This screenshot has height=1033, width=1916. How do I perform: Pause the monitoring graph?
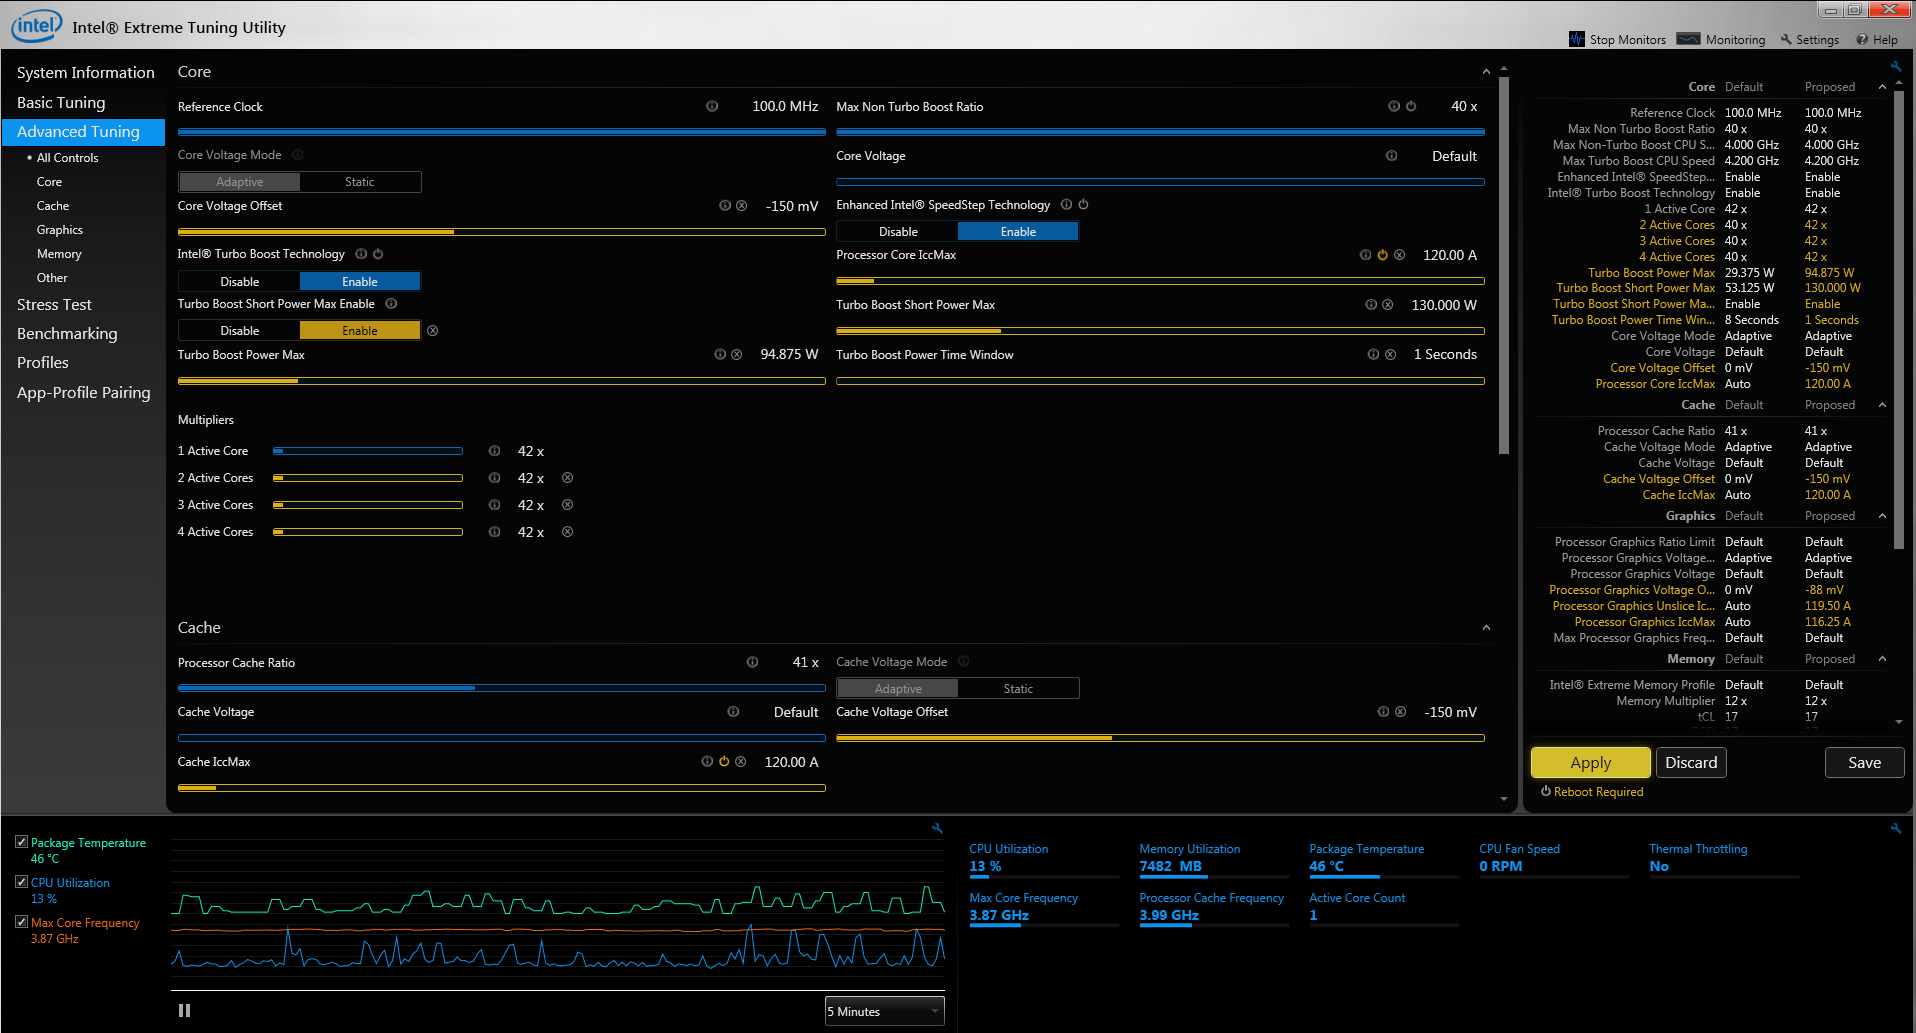point(184,1011)
